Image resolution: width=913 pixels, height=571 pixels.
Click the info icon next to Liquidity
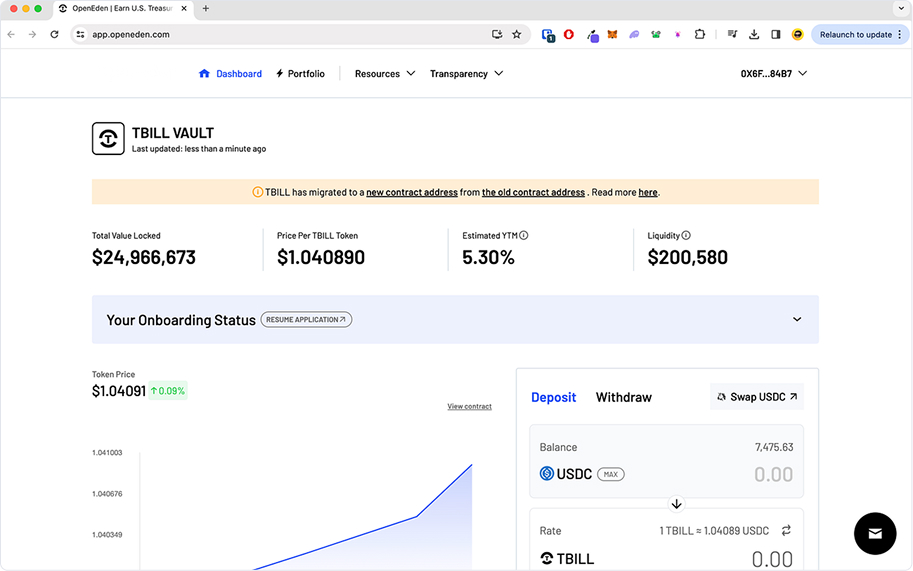686,235
